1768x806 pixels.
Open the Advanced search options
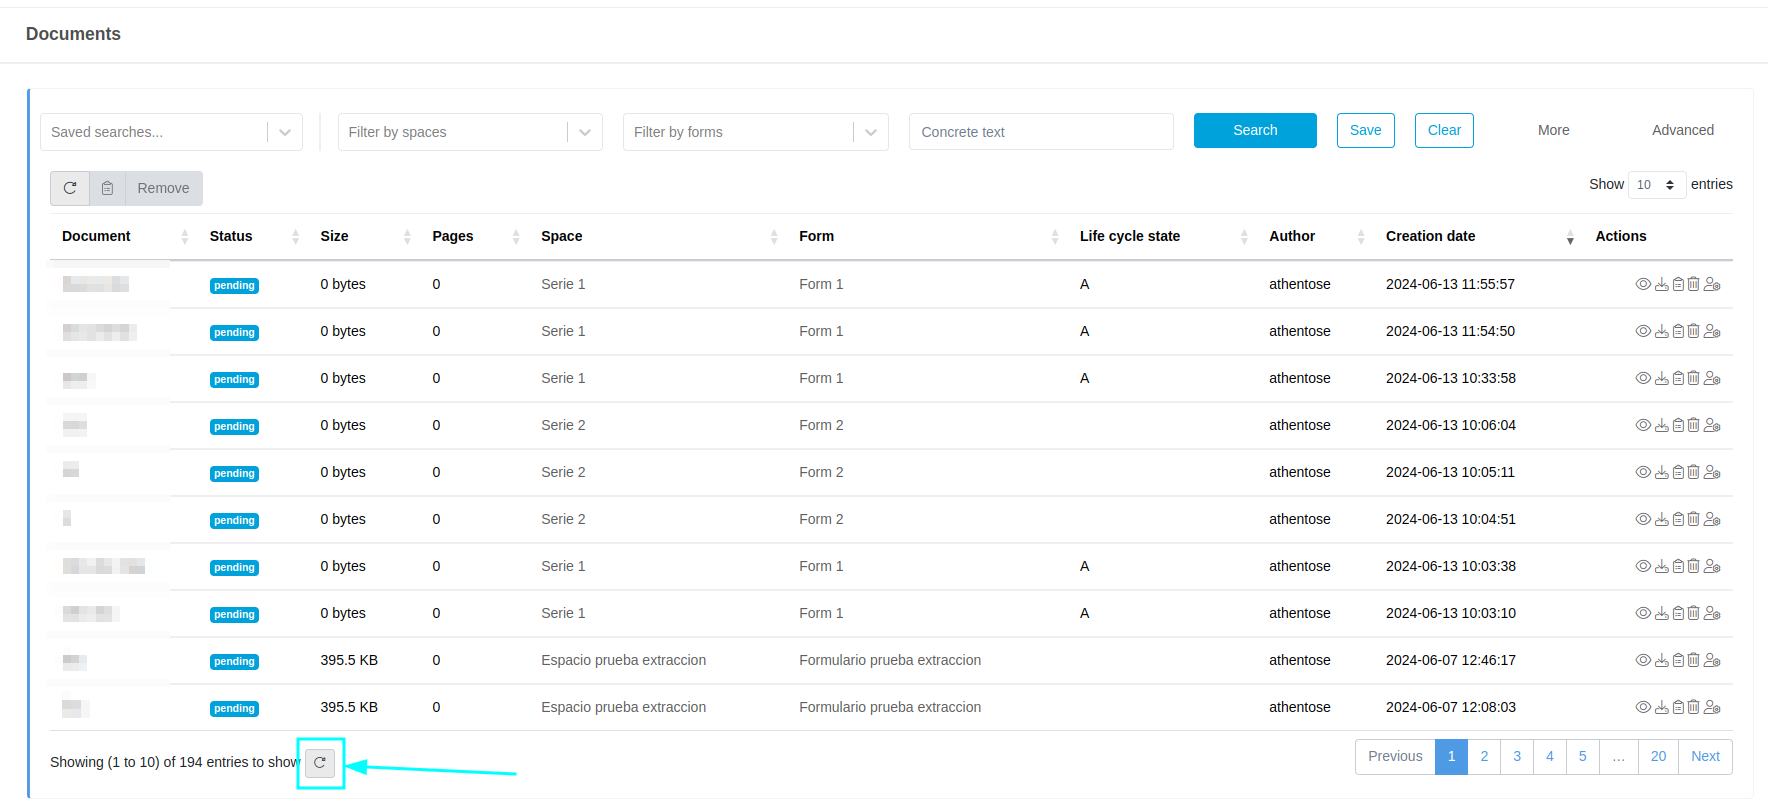coord(1682,130)
